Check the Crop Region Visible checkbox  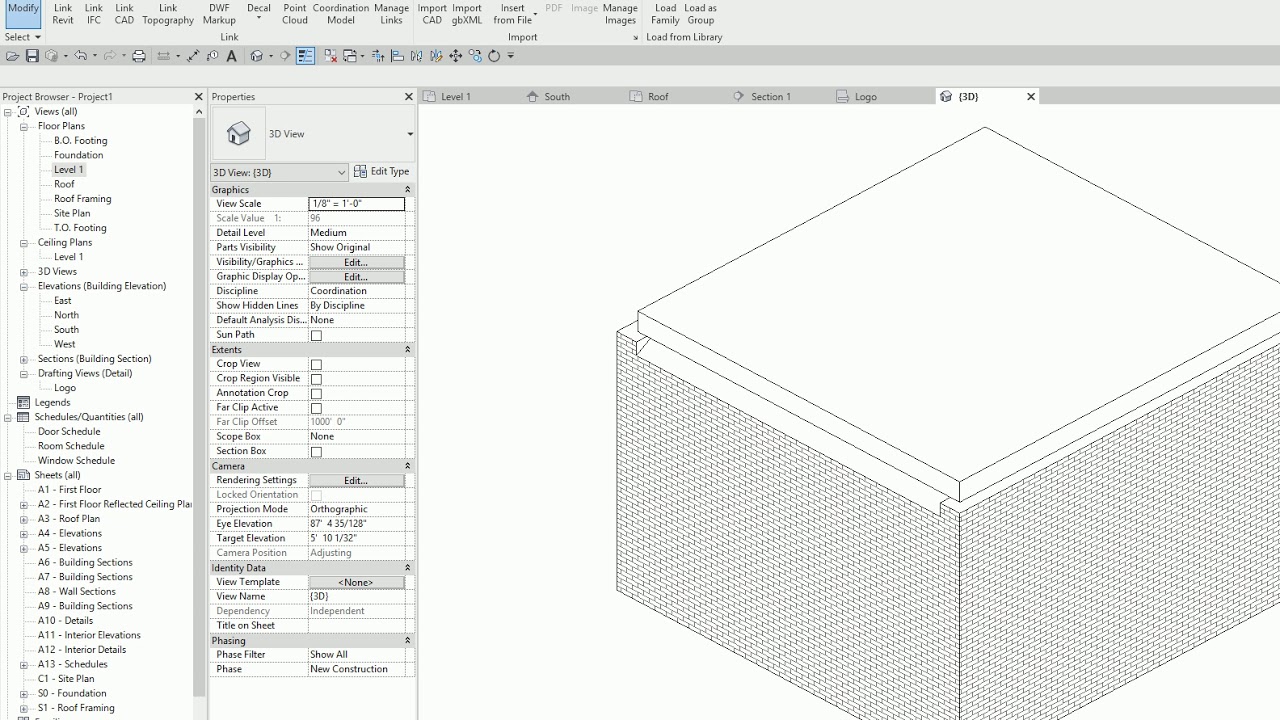(316, 379)
